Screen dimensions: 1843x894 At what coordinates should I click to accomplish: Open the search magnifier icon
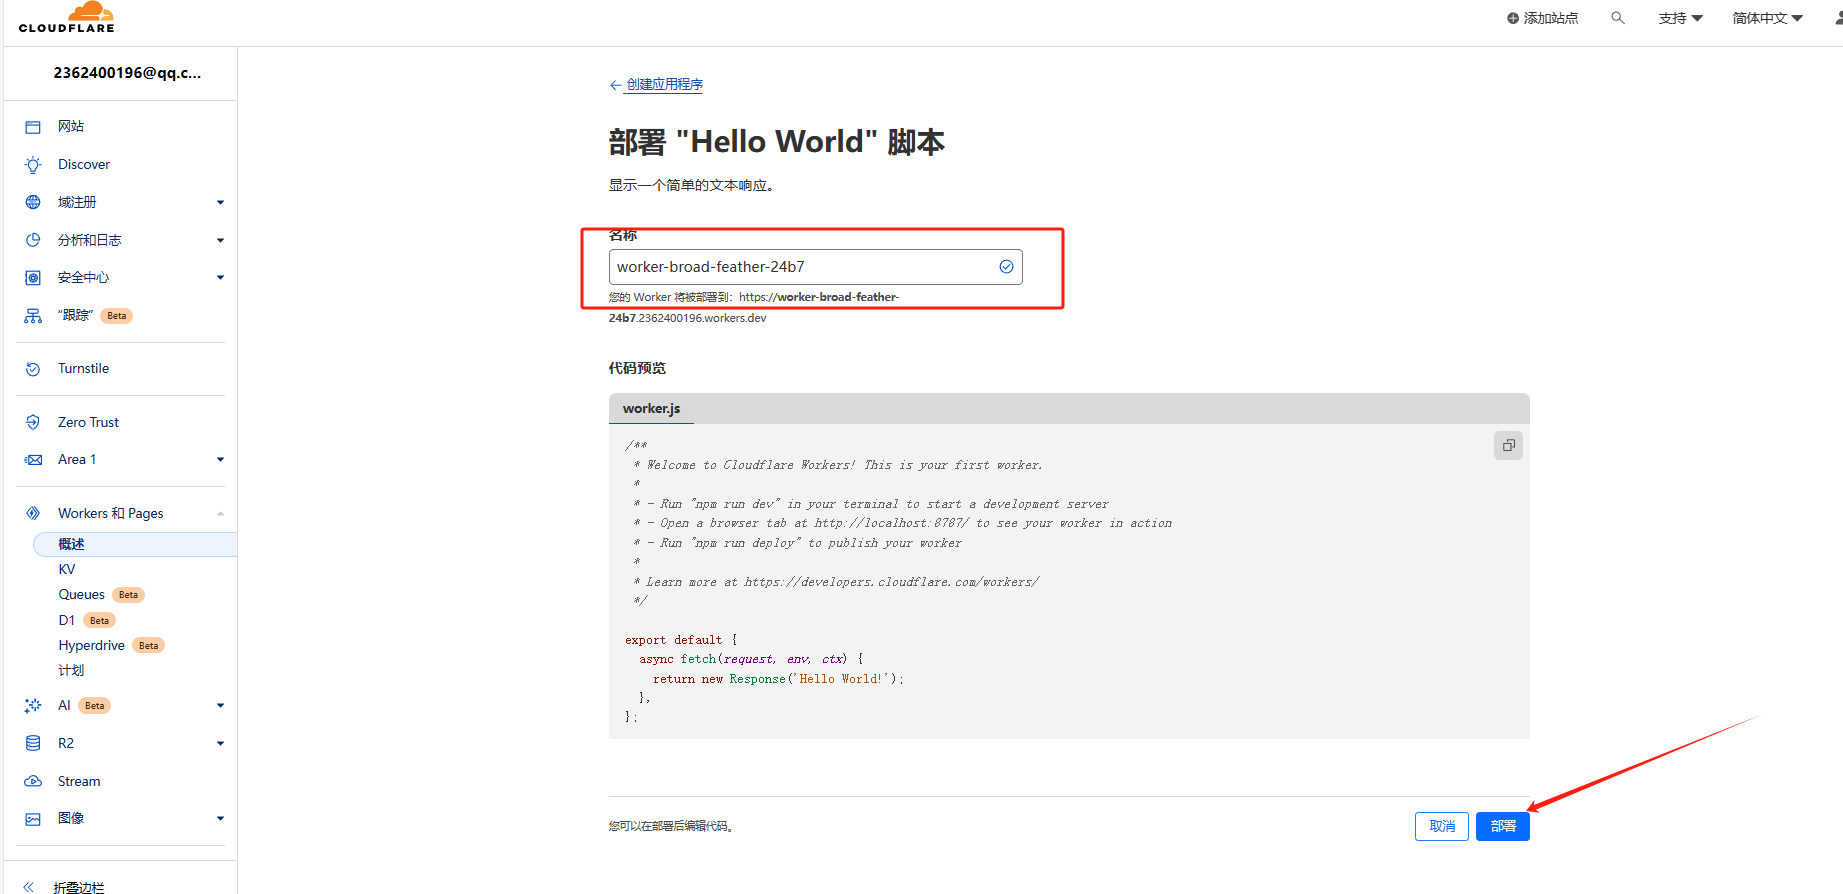[1617, 18]
